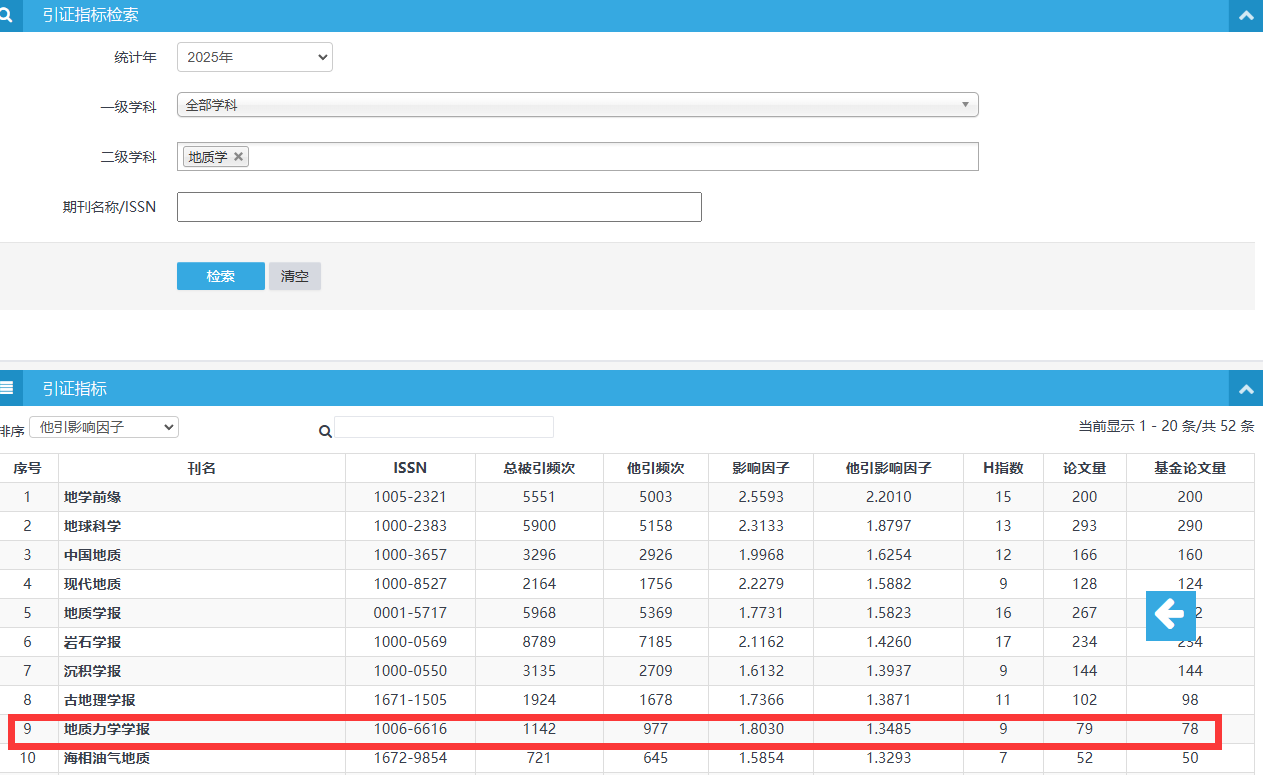
Task: Click ISSN cell 1000-2383
Action: pos(410,526)
